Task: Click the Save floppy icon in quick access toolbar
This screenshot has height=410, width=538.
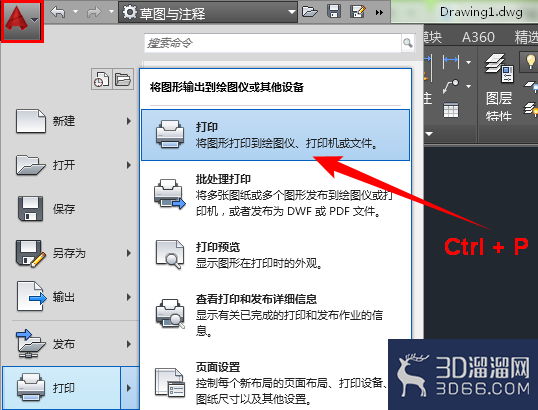Action: tap(334, 12)
